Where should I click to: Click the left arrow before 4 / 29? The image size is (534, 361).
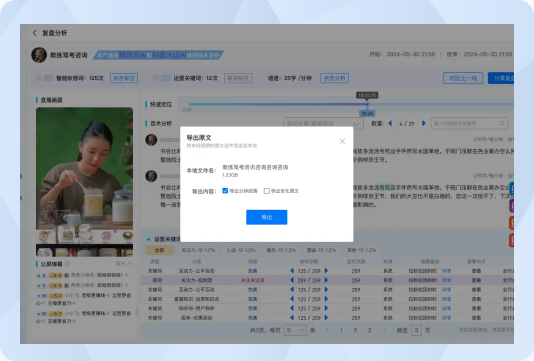(x=390, y=123)
